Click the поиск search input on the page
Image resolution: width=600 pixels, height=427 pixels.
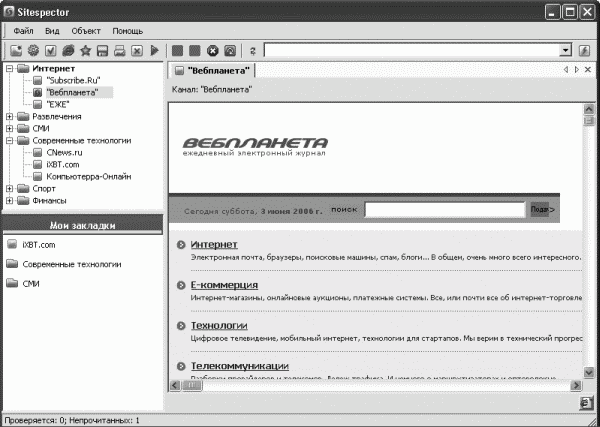(x=445, y=210)
